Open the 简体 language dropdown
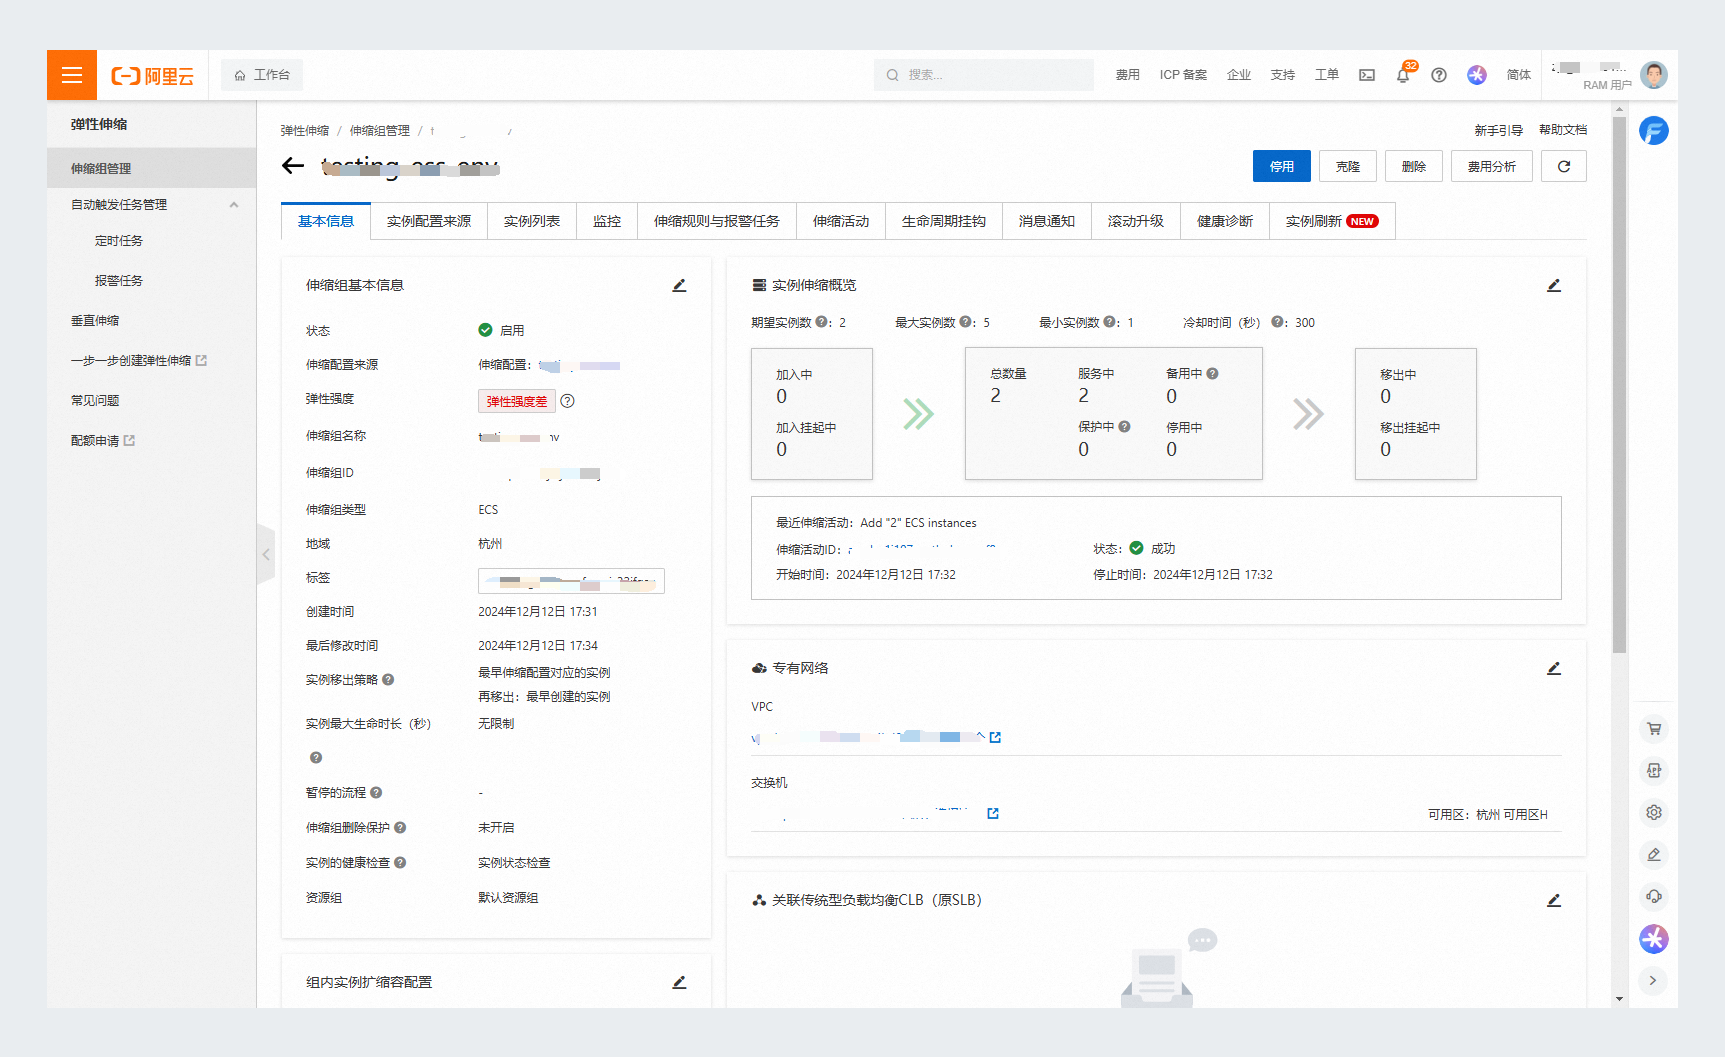Image resolution: width=1725 pixels, height=1057 pixels. click(1518, 75)
